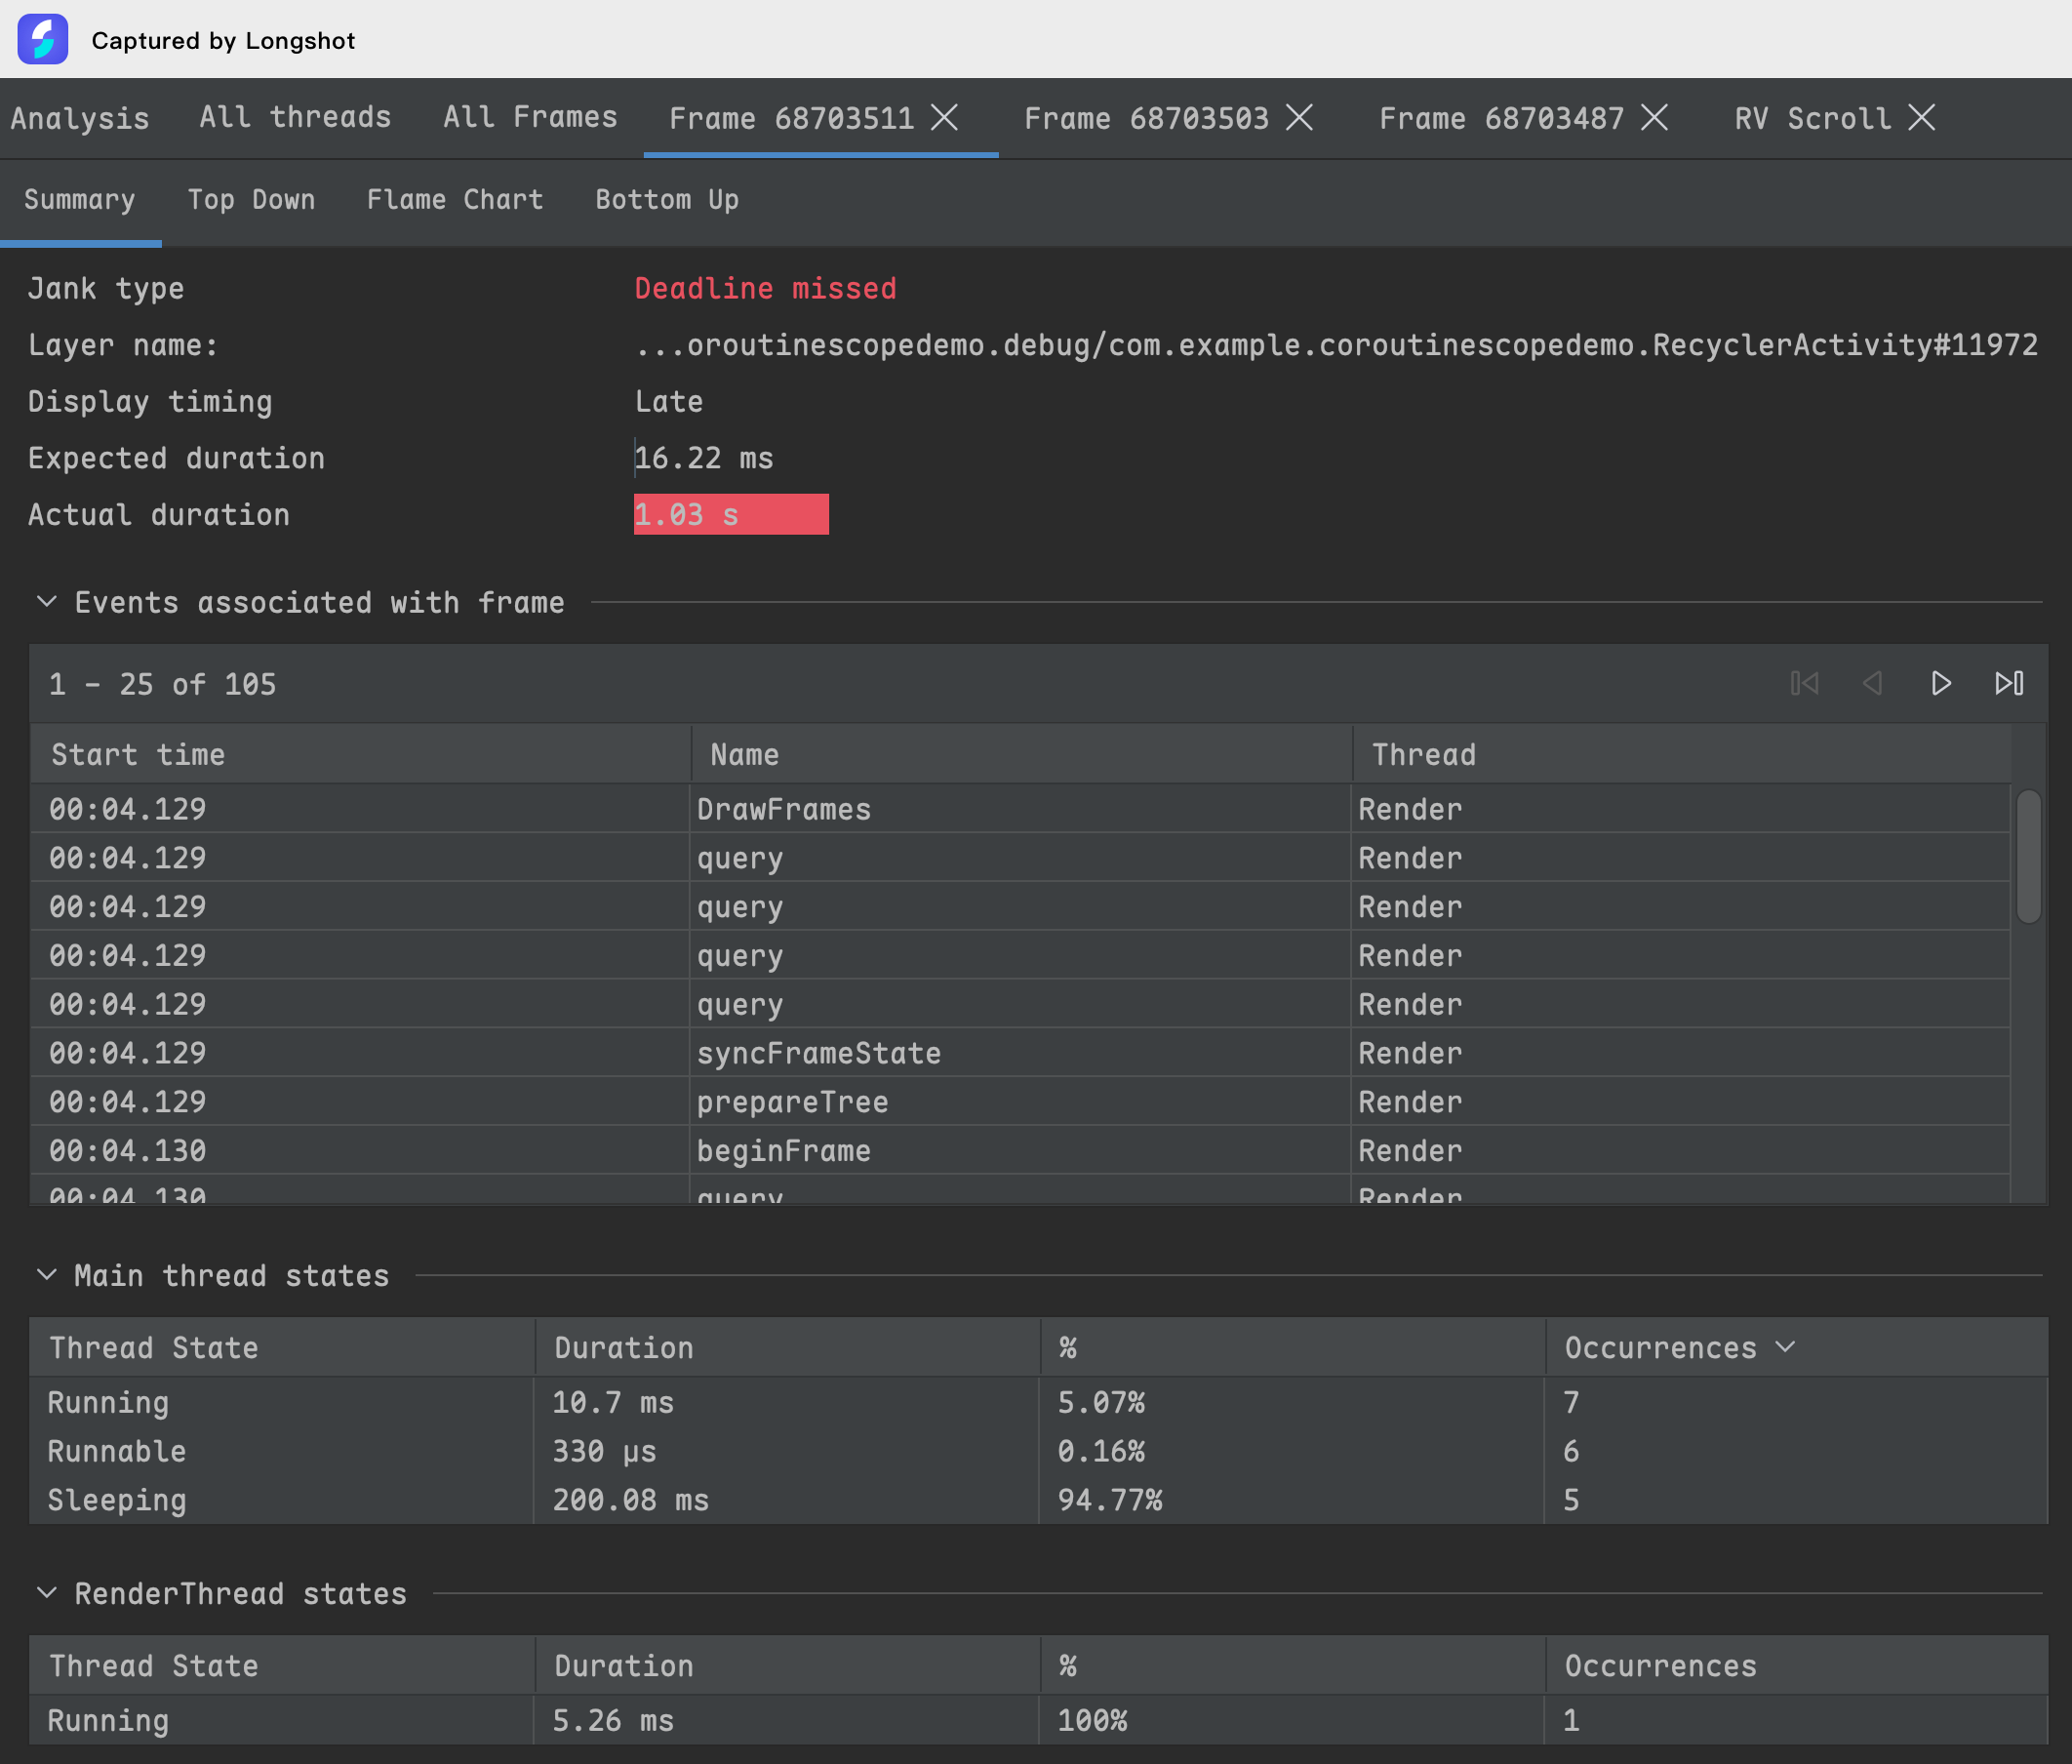Open the Top Down tab

coord(251,200)
